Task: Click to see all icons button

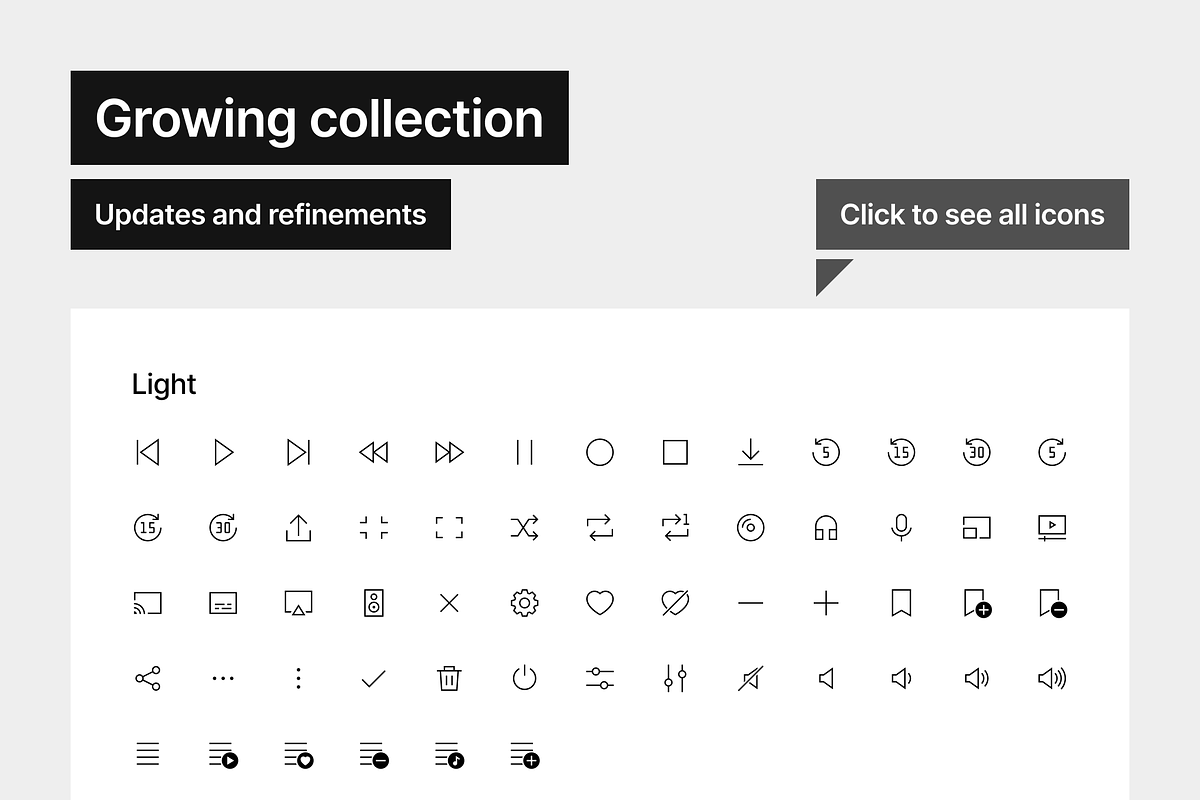Action: coord(972,214)
